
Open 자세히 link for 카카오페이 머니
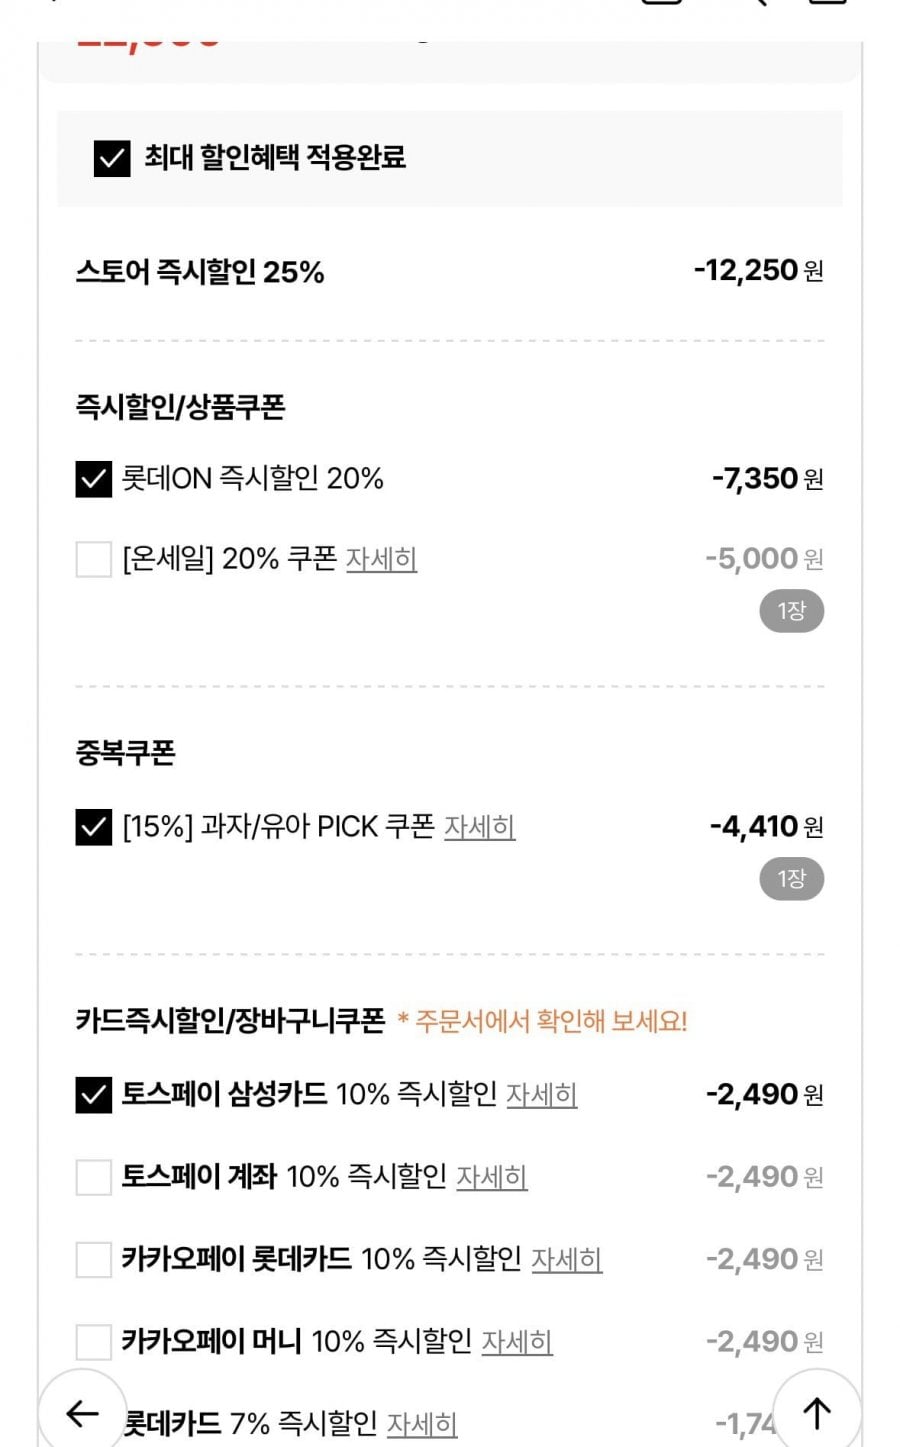[517, 1341]
